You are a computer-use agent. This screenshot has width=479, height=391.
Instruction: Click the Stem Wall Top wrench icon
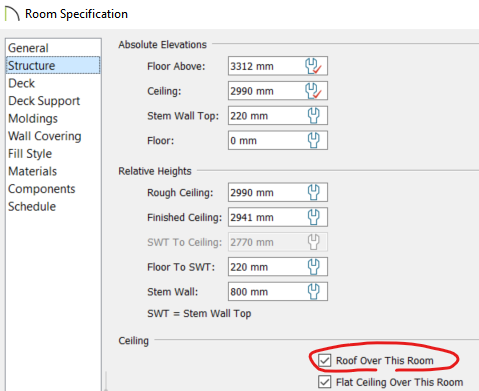[313, 116]
